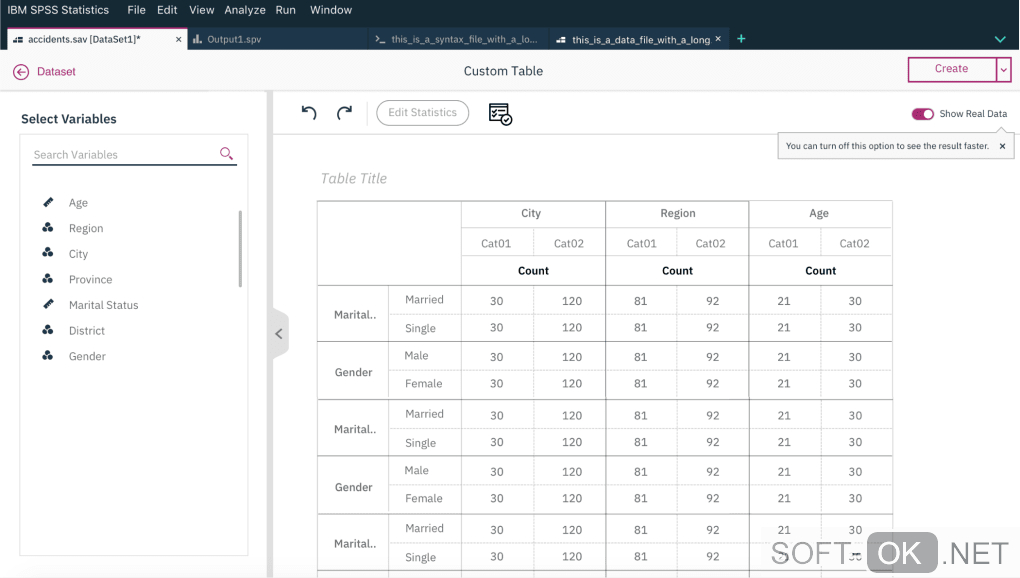Switch to the Output1.spv tab
Image resolution: width=1020 pixels, height=578 pixels.
coord(278,39)
